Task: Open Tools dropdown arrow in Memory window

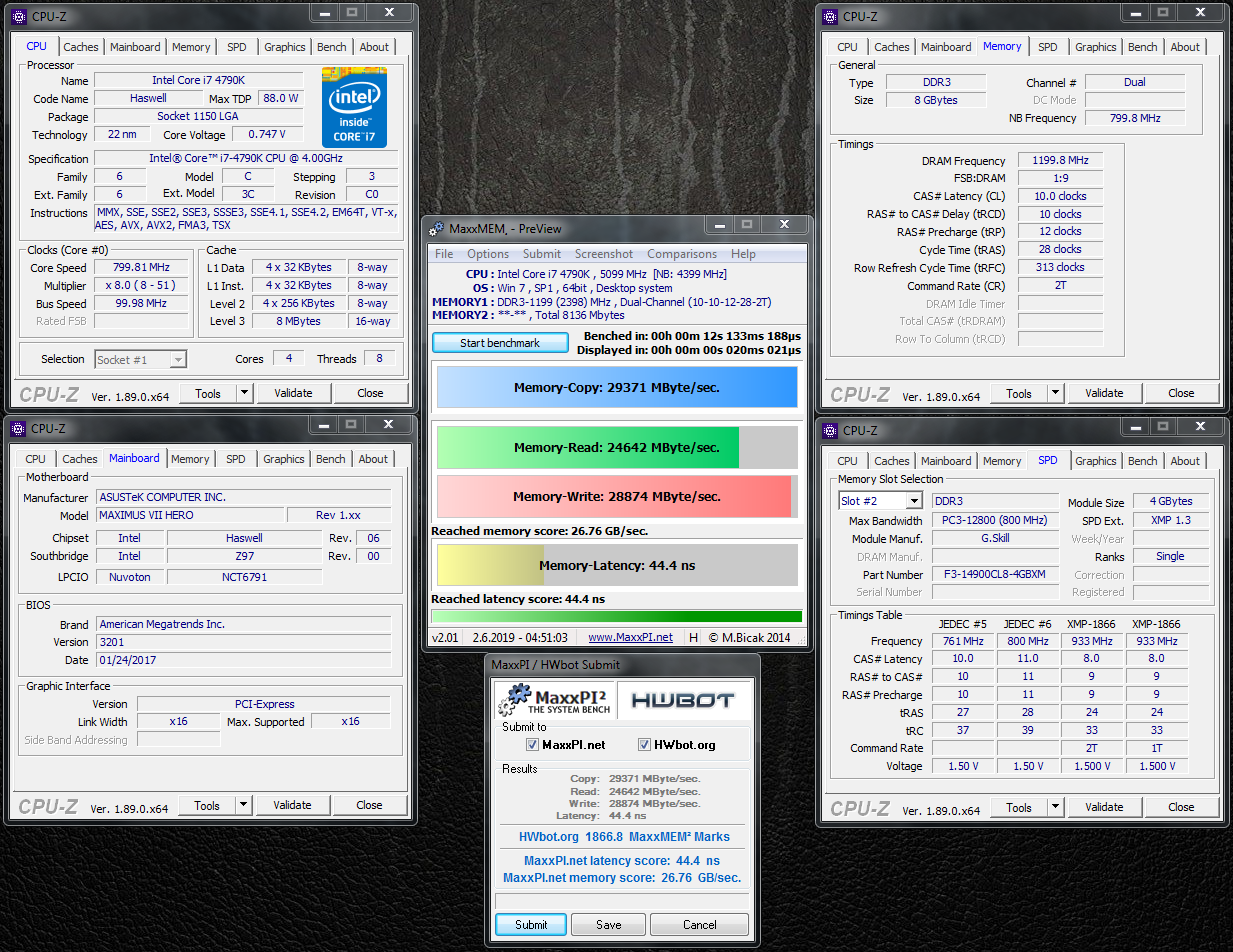Action: pyautogui.click(x=1055, y=393)
